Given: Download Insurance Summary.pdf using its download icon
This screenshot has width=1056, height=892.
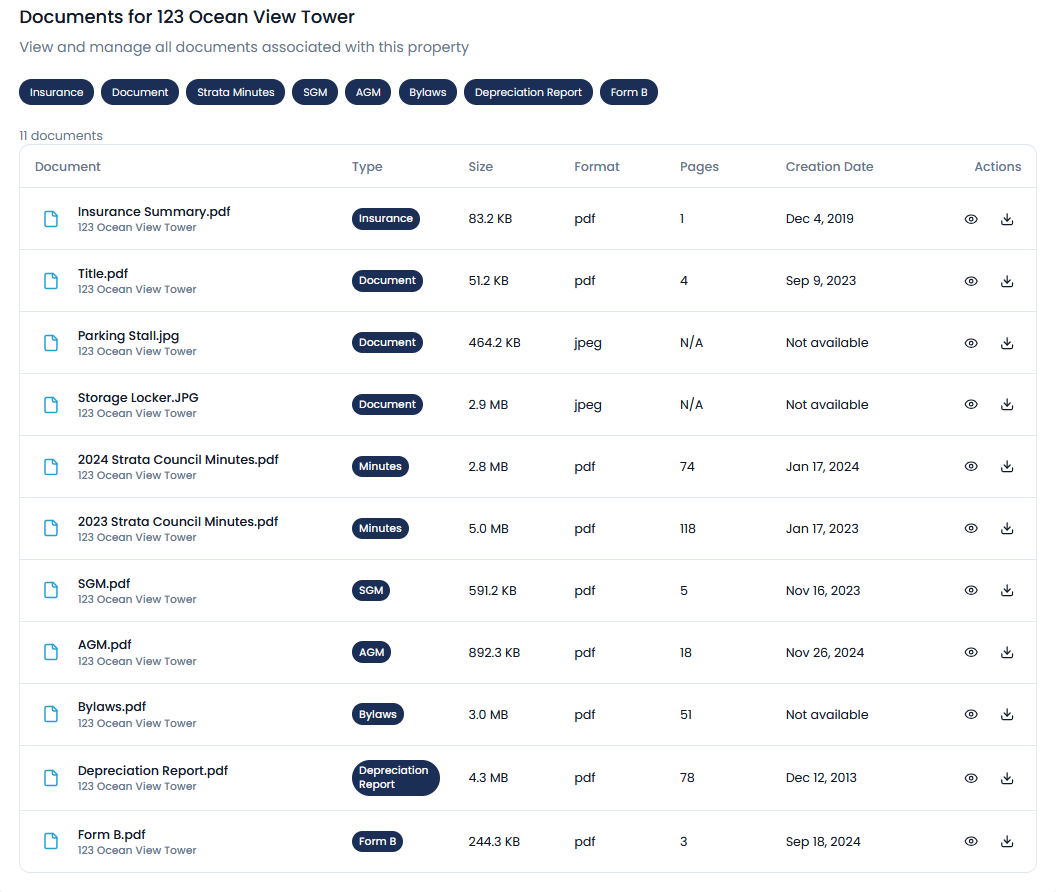Looking at the screenshot, I should tap(1007, 218).
